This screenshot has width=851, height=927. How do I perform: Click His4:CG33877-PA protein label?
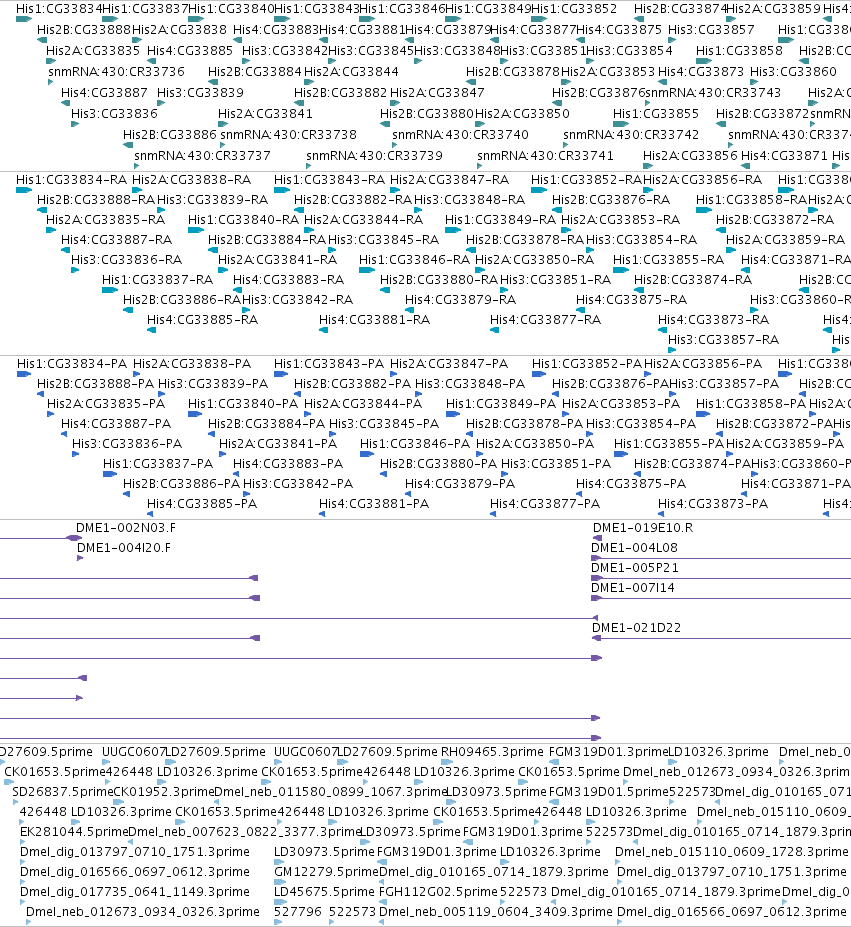545,504
